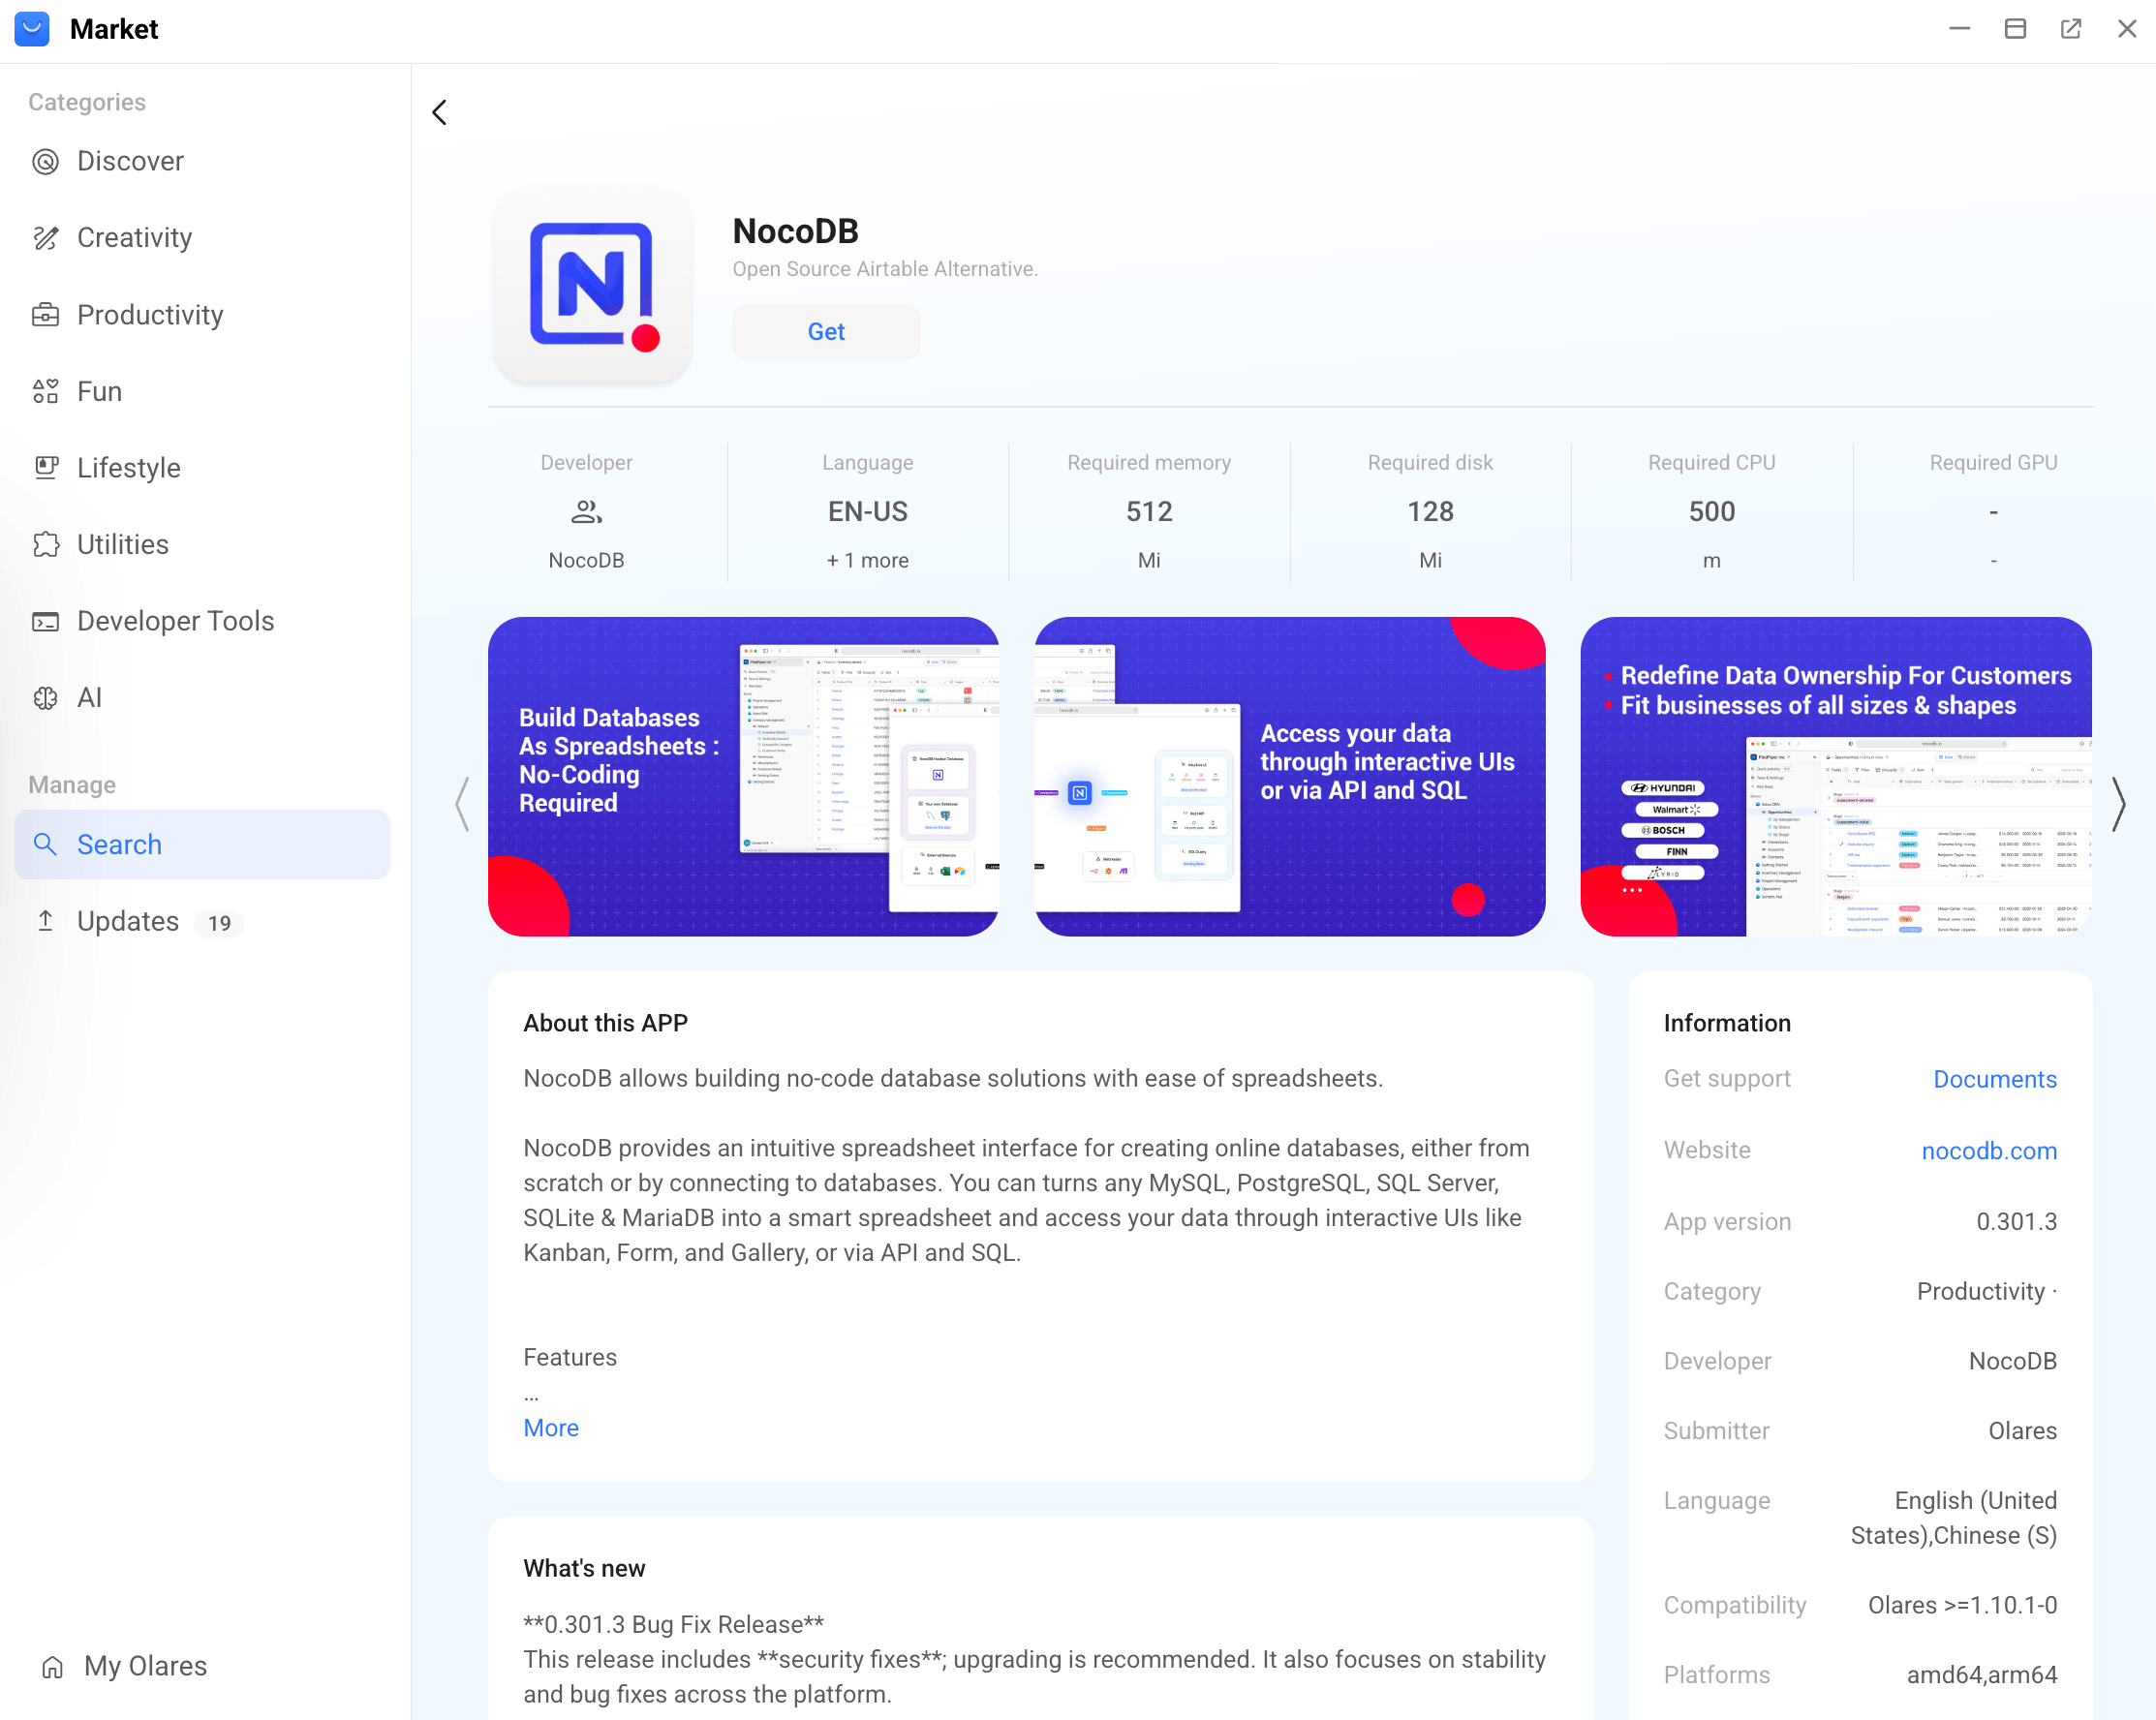Click the + 1 more languages text
The image size is (2156, 1720).
pos(867,560)
